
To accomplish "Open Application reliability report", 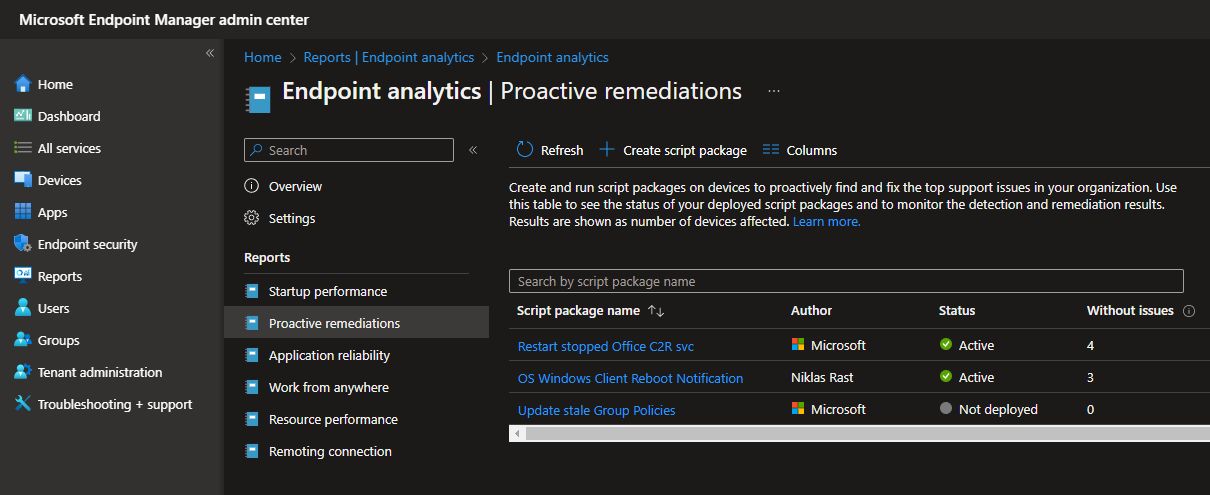I will [x=329, y=356].
